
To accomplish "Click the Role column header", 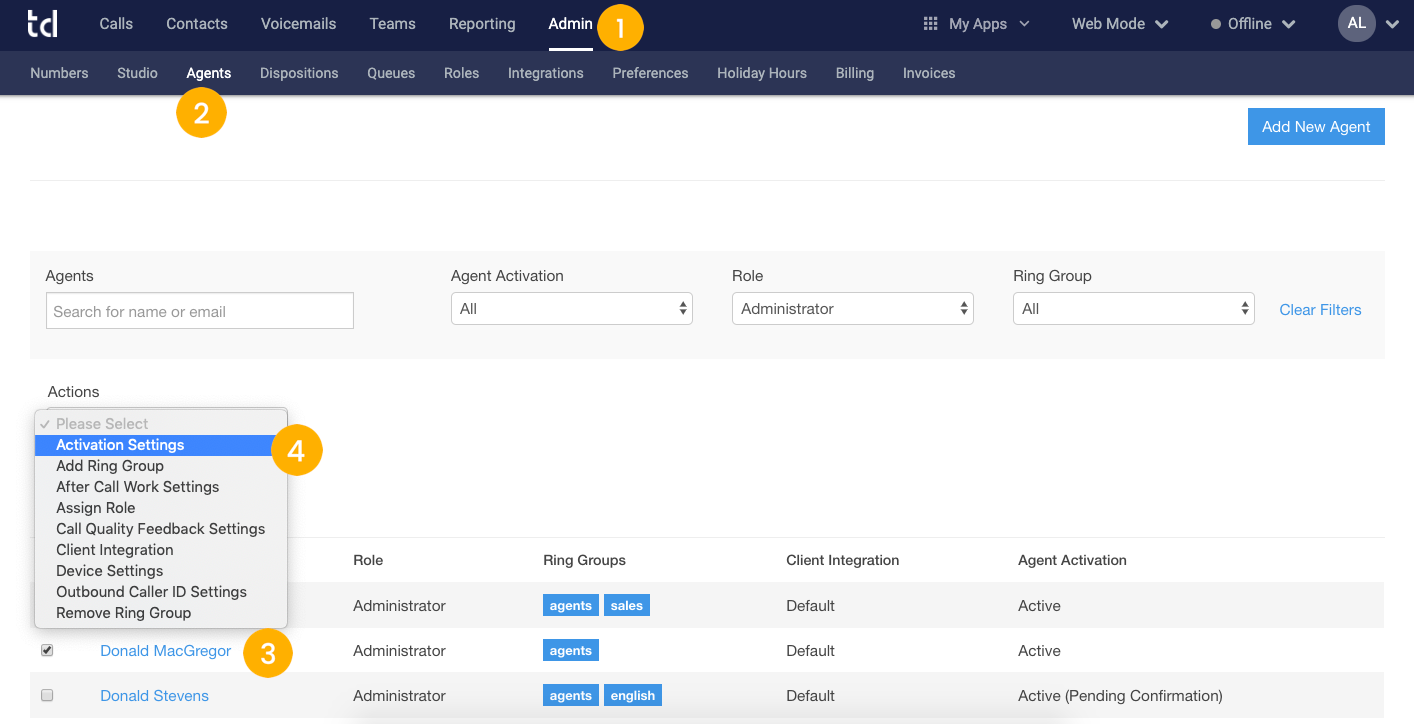I will [368, 560].
